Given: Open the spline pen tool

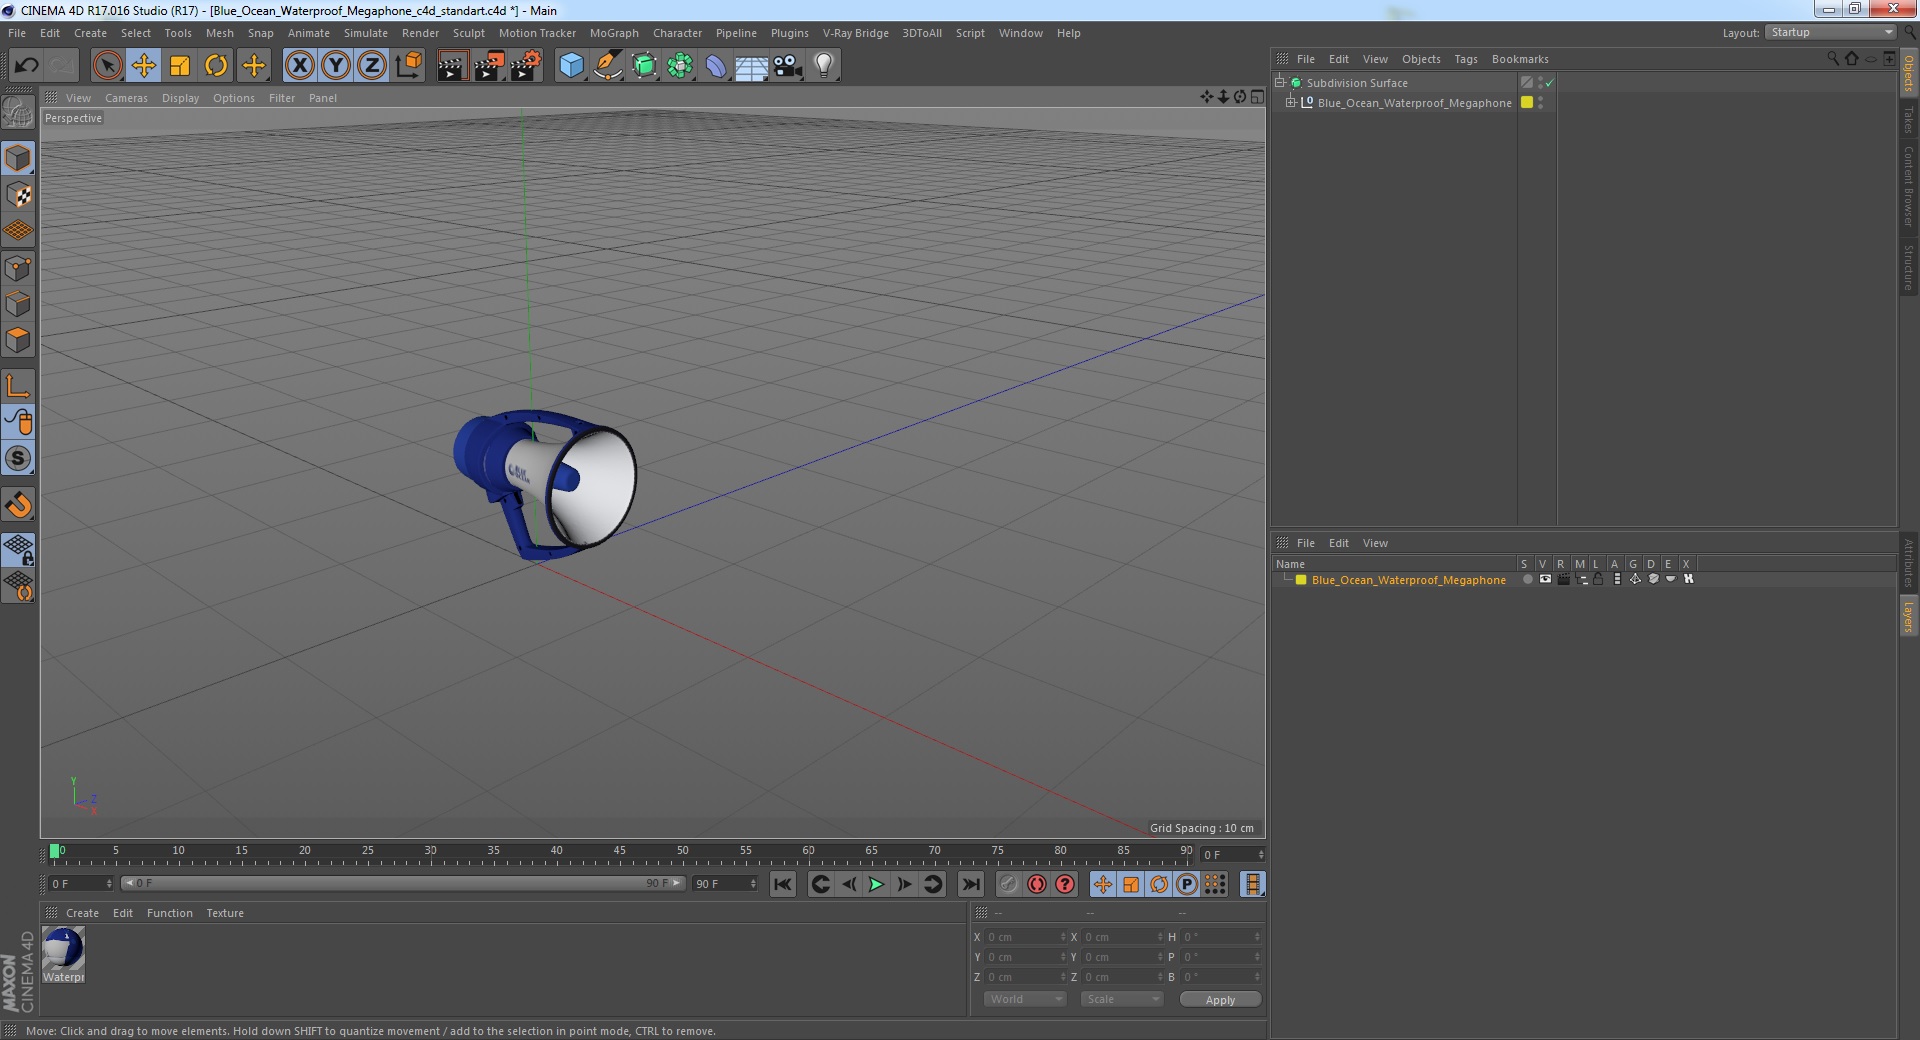Looking at the screenshot, I should click(x=607, y=66).
